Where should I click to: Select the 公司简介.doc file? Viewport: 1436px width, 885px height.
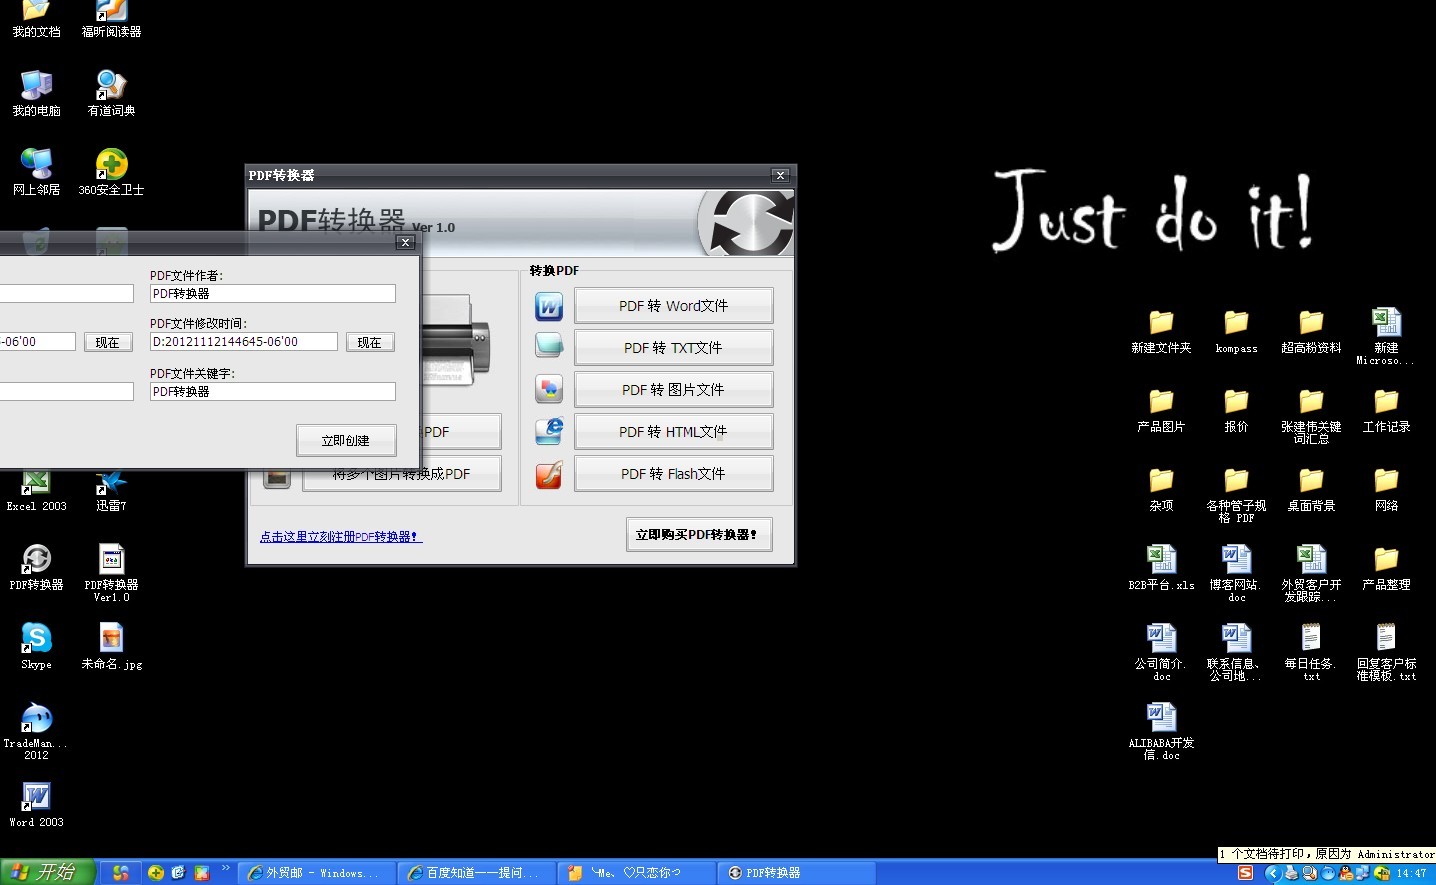coord(1161,653)
